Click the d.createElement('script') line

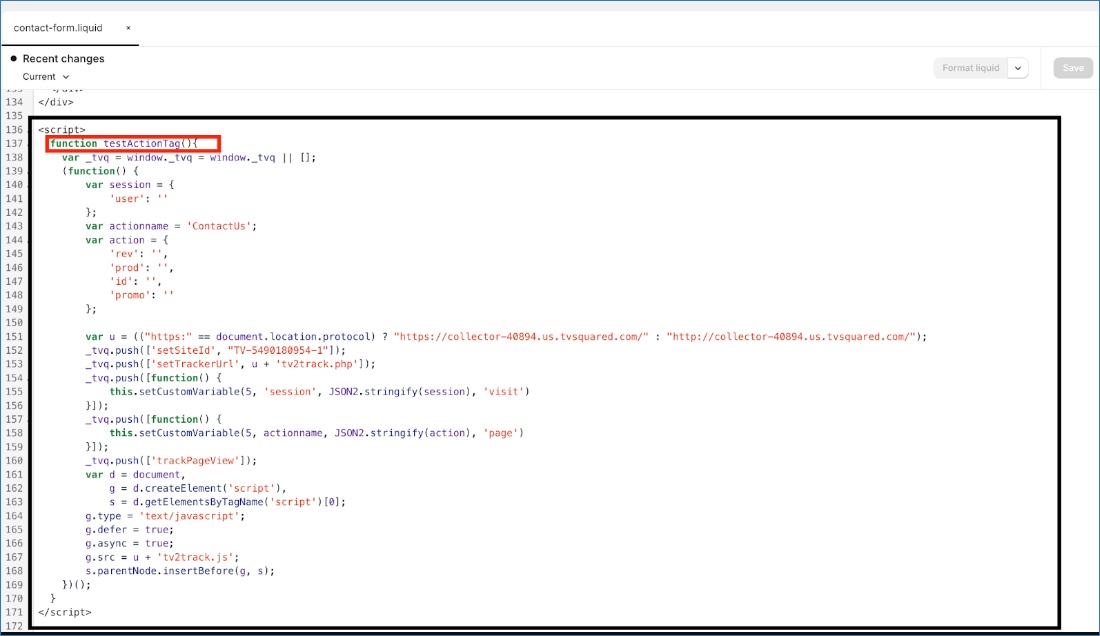pos(198,488)
